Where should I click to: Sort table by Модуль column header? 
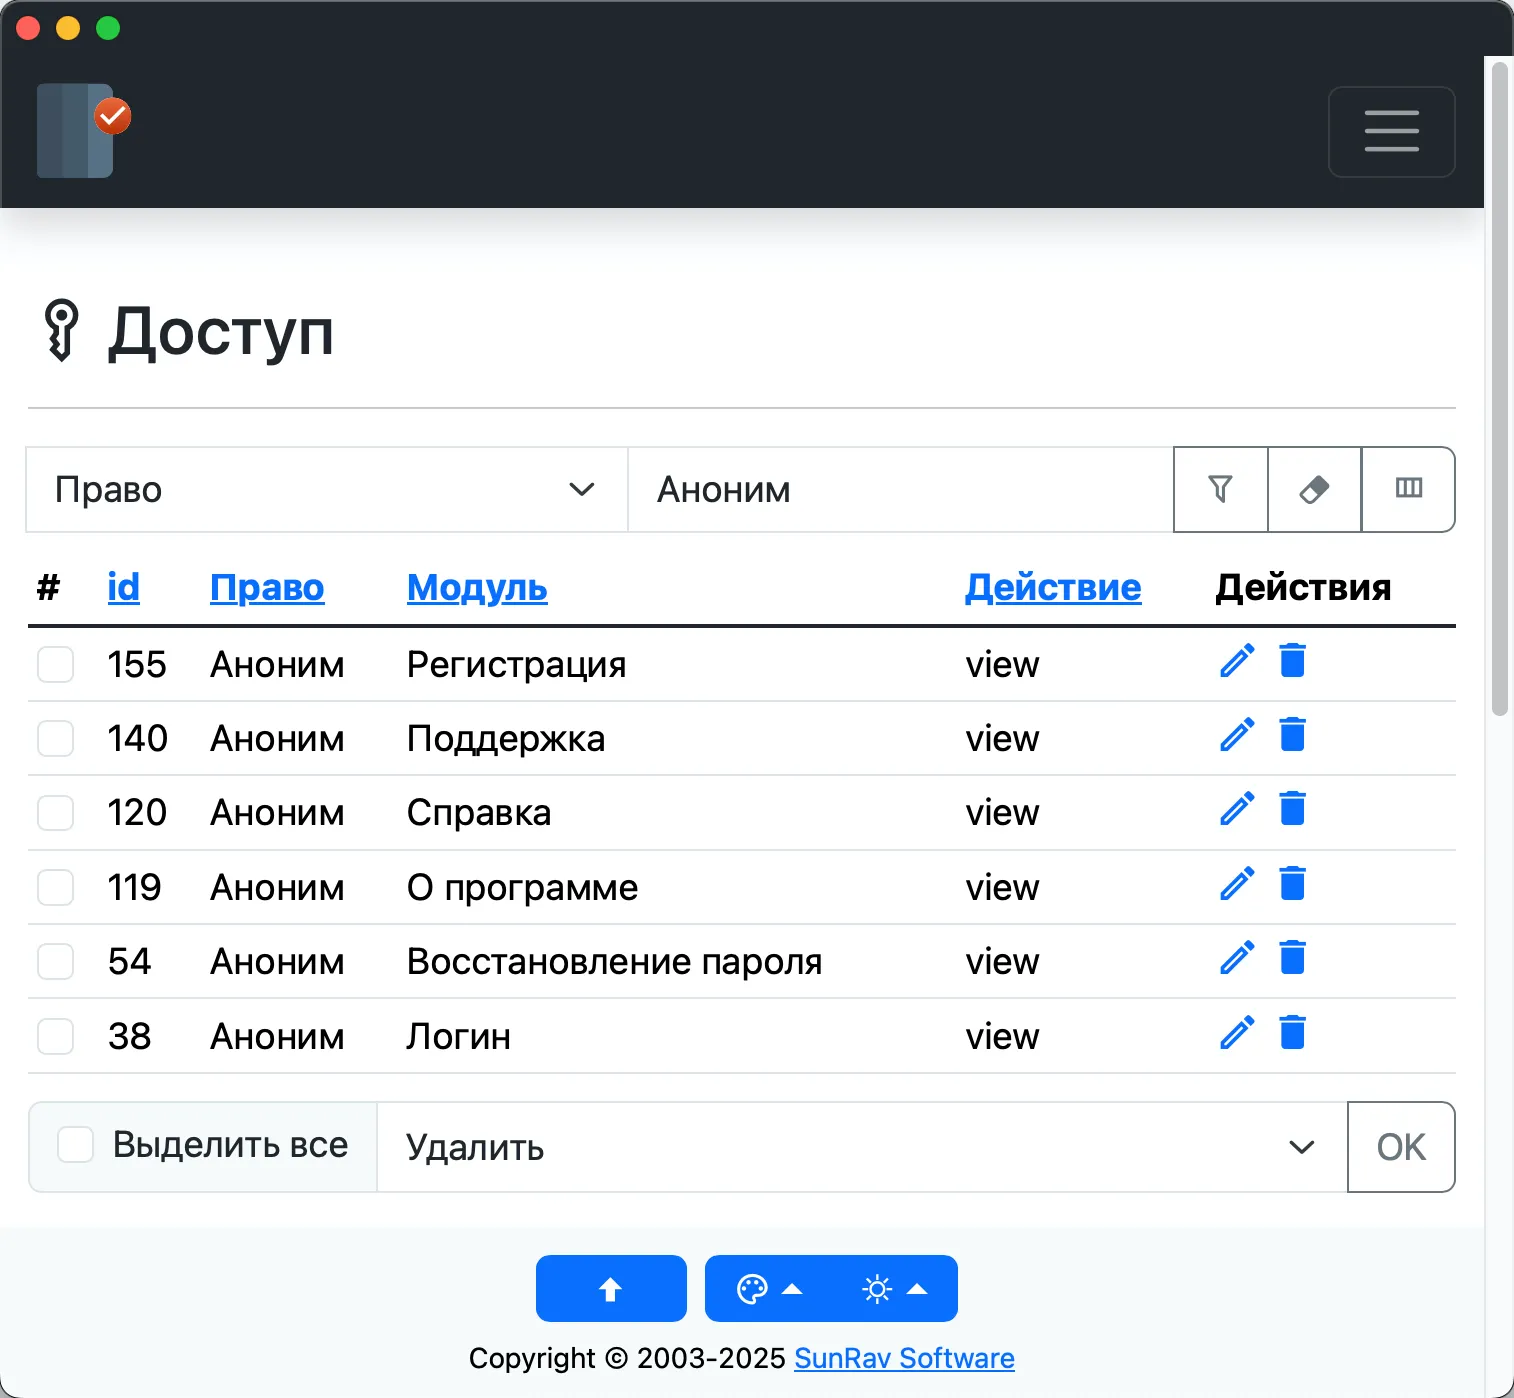tap(477, 587)
